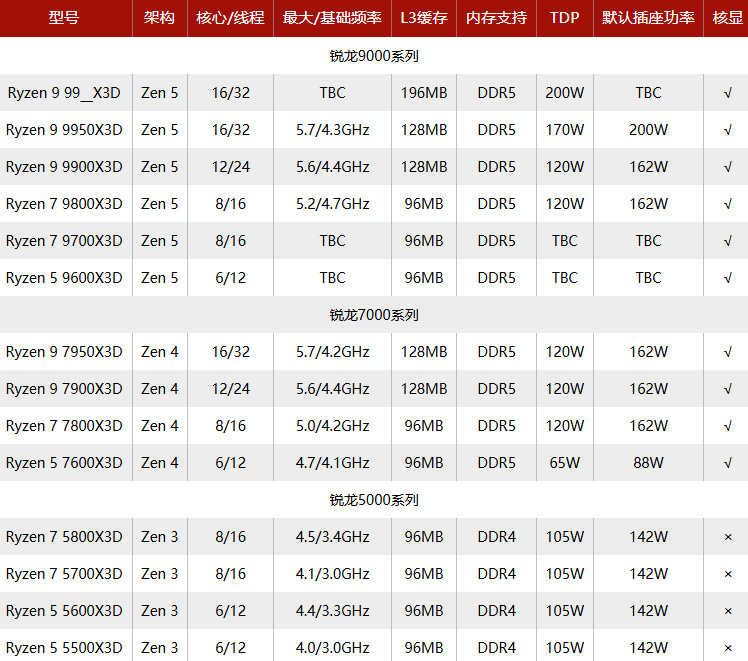Select the 5.2/4.7GHz frequency cell
This screenshot has height=661, width=748.
tap(332, 204)
